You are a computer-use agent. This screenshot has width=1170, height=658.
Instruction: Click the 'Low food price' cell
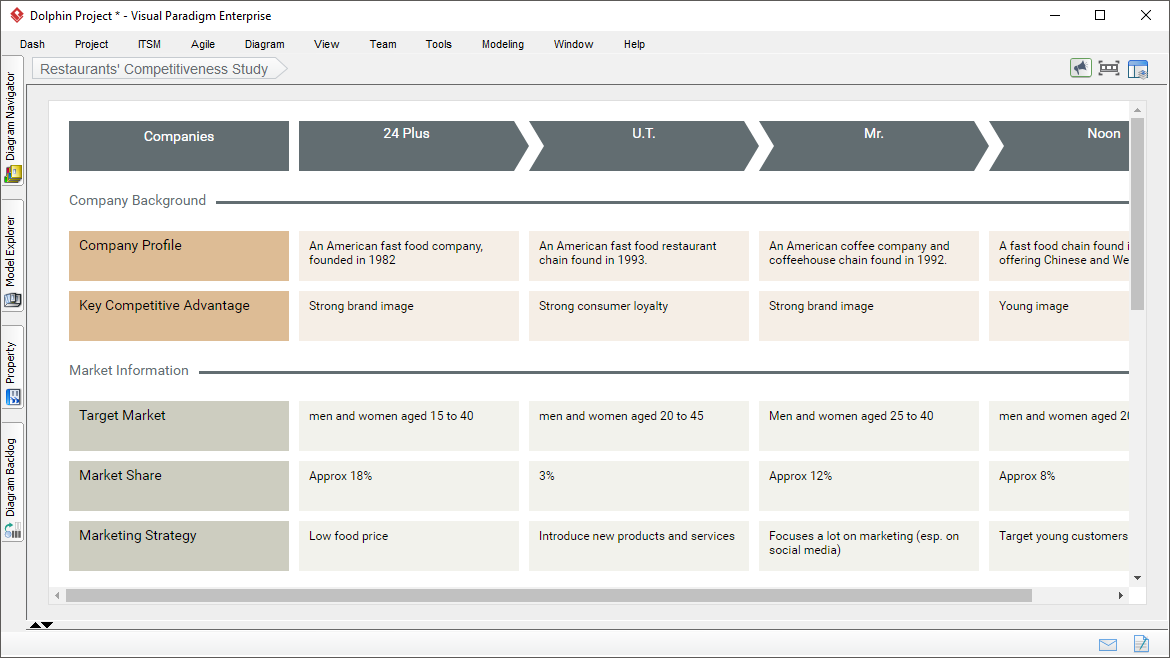point(409,546)
